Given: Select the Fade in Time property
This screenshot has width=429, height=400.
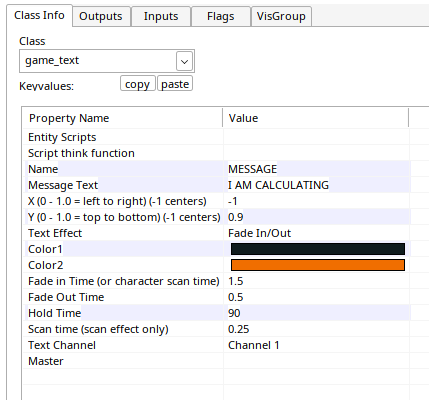Looking at the screenshot, I should (124, 281).
